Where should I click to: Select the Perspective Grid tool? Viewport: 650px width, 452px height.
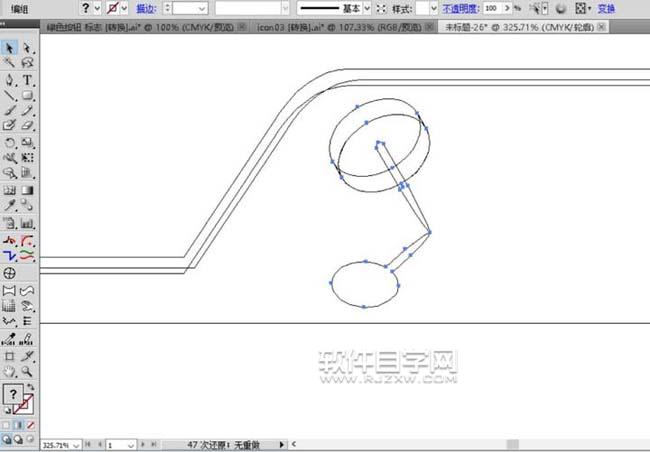[27, 173]
